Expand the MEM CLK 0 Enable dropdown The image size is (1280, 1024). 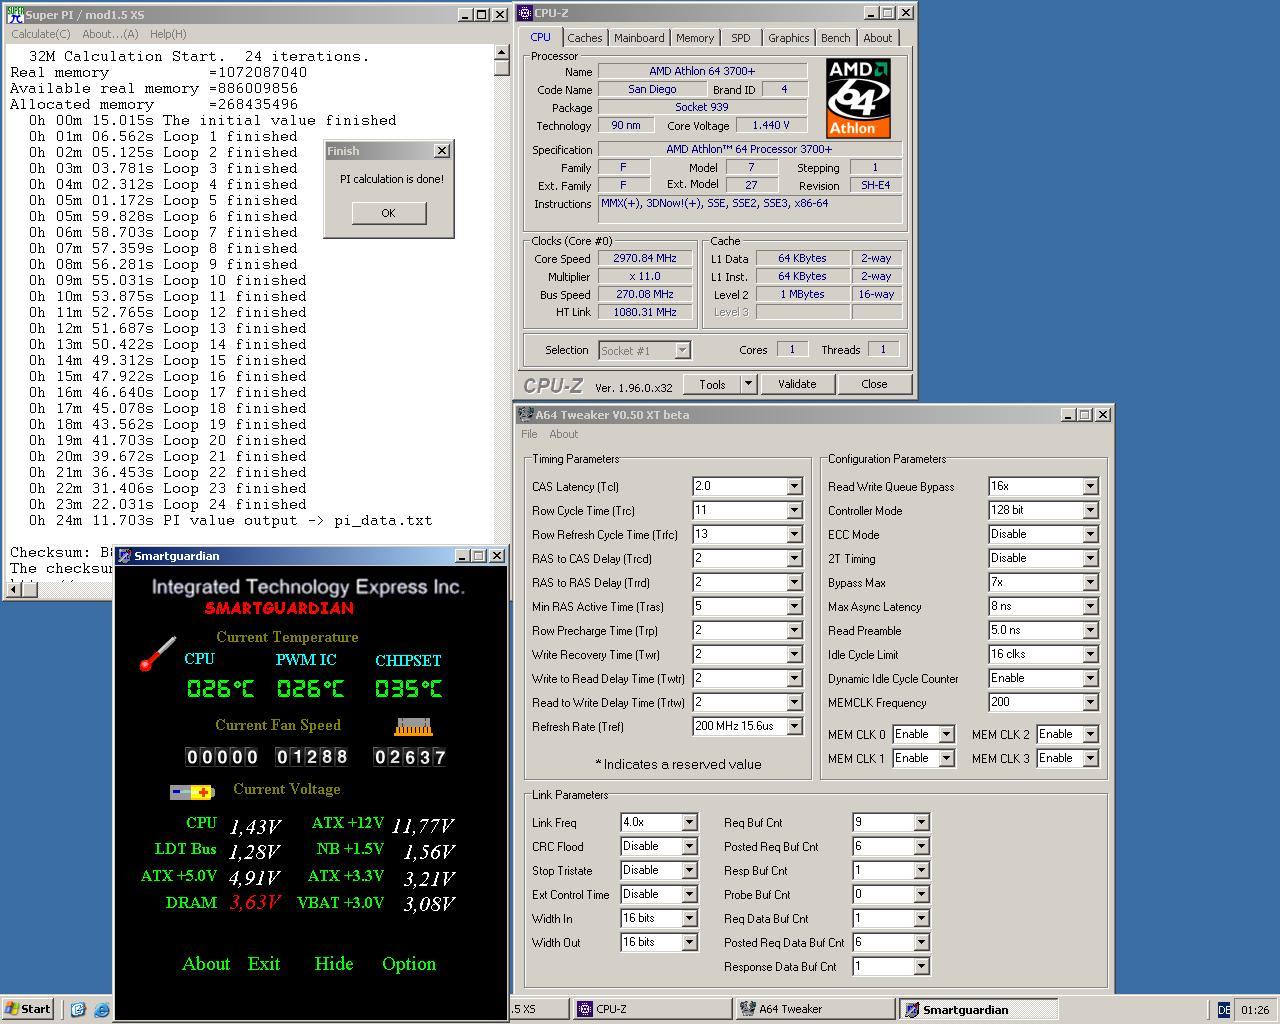(946, 735)
